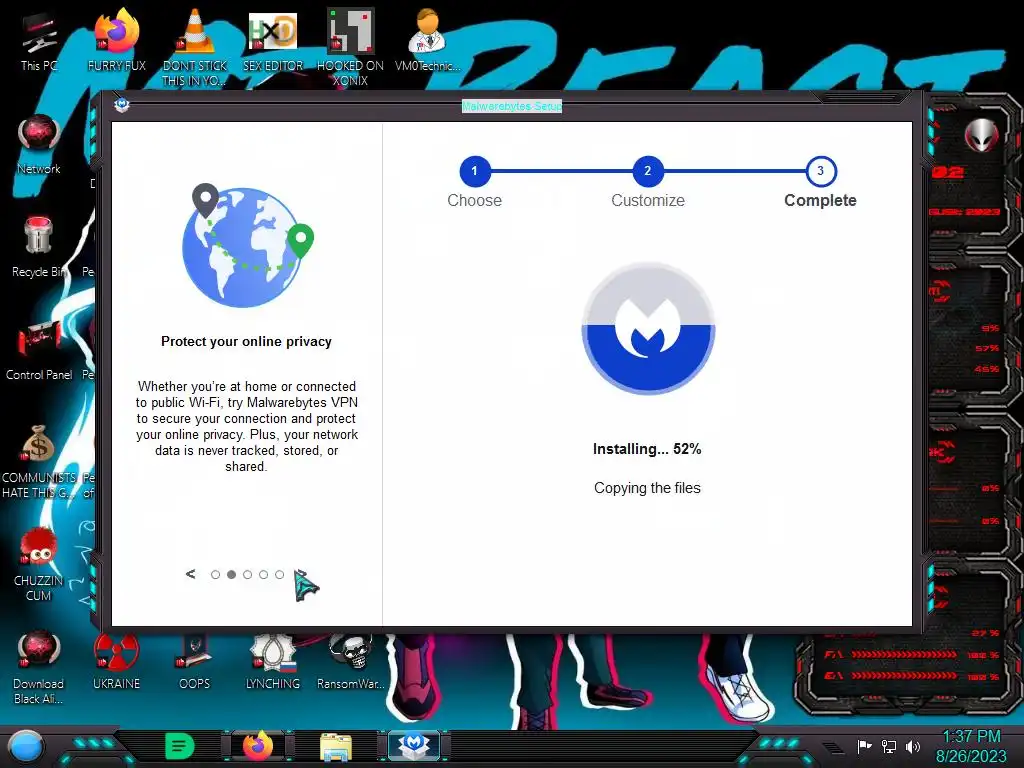Open the Recycle Bin icon
Viewport: 1024px width, 768px height.
pos(39,247)
